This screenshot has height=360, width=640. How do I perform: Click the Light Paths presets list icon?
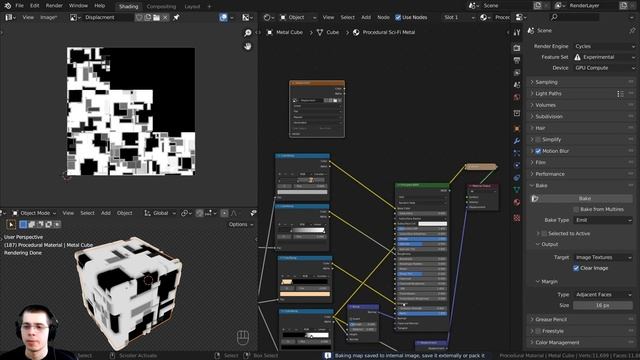[620, 94]
